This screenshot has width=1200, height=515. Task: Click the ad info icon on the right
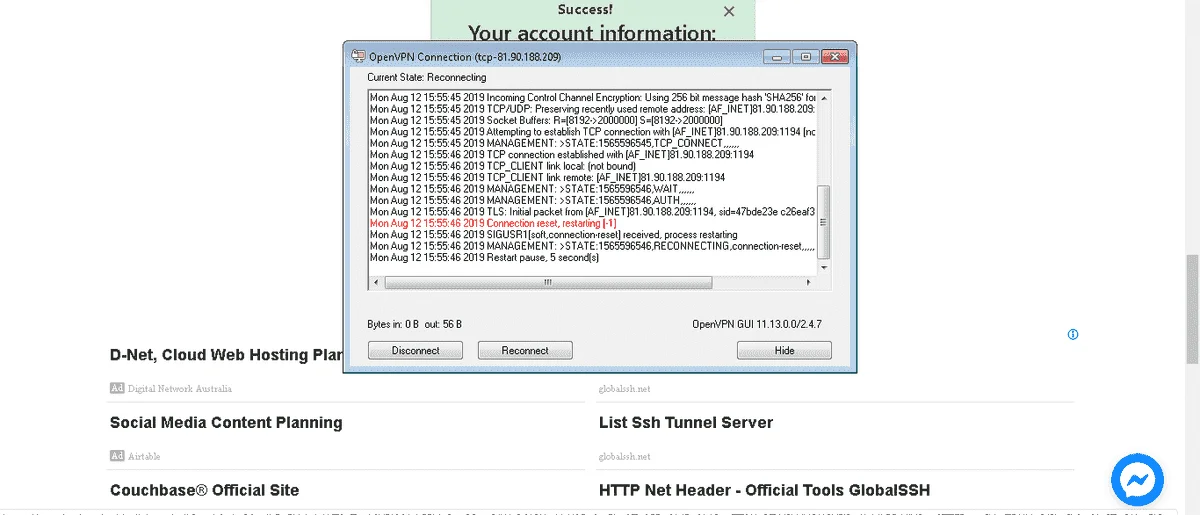tap(1073, 335)
